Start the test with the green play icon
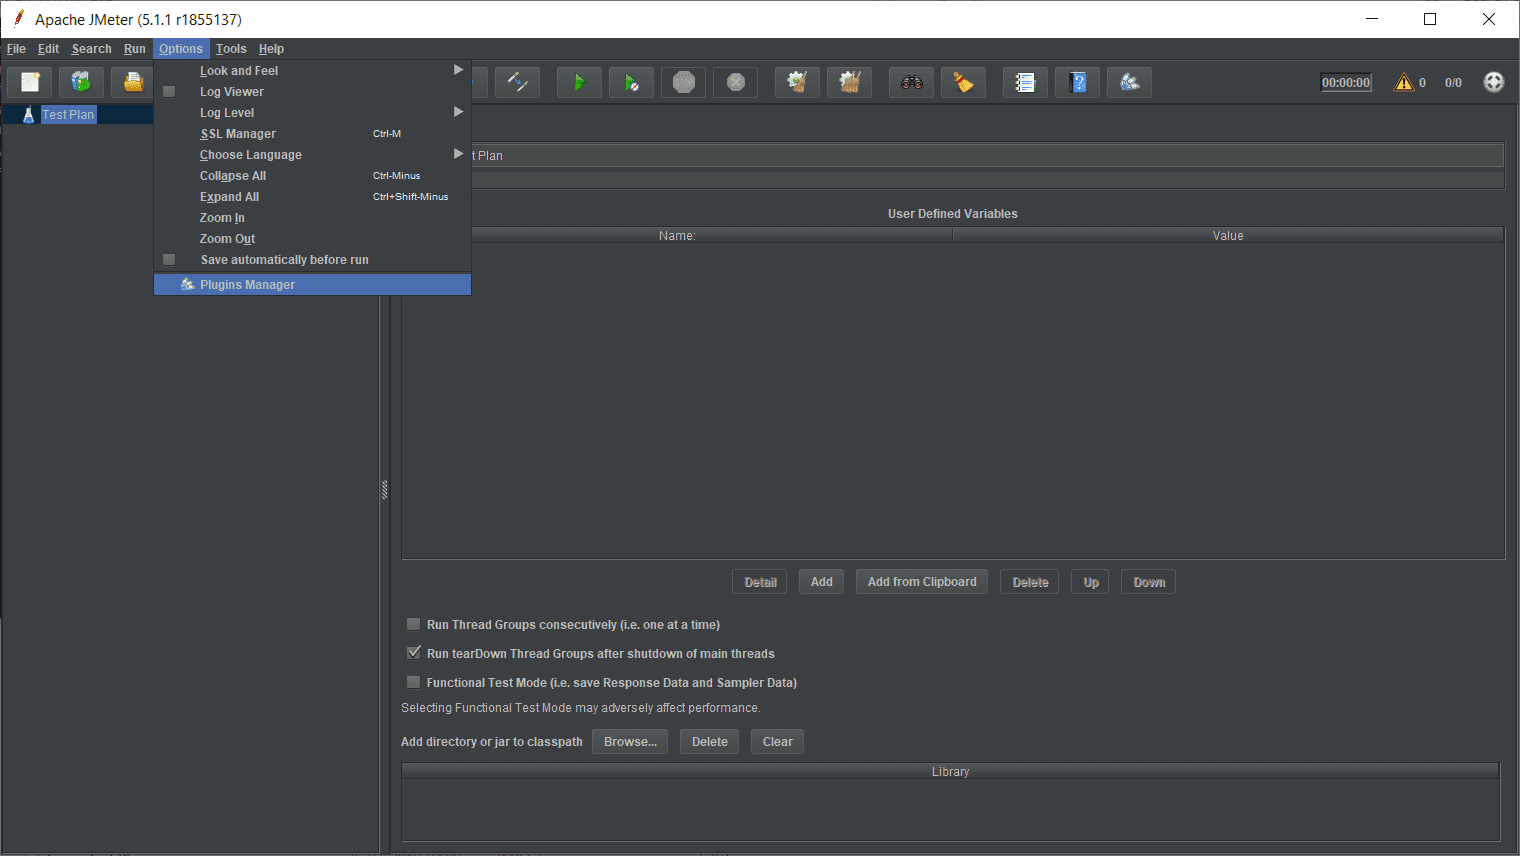Image resolution: width=1520 pixels, height=856 pixels. point(580,82)
